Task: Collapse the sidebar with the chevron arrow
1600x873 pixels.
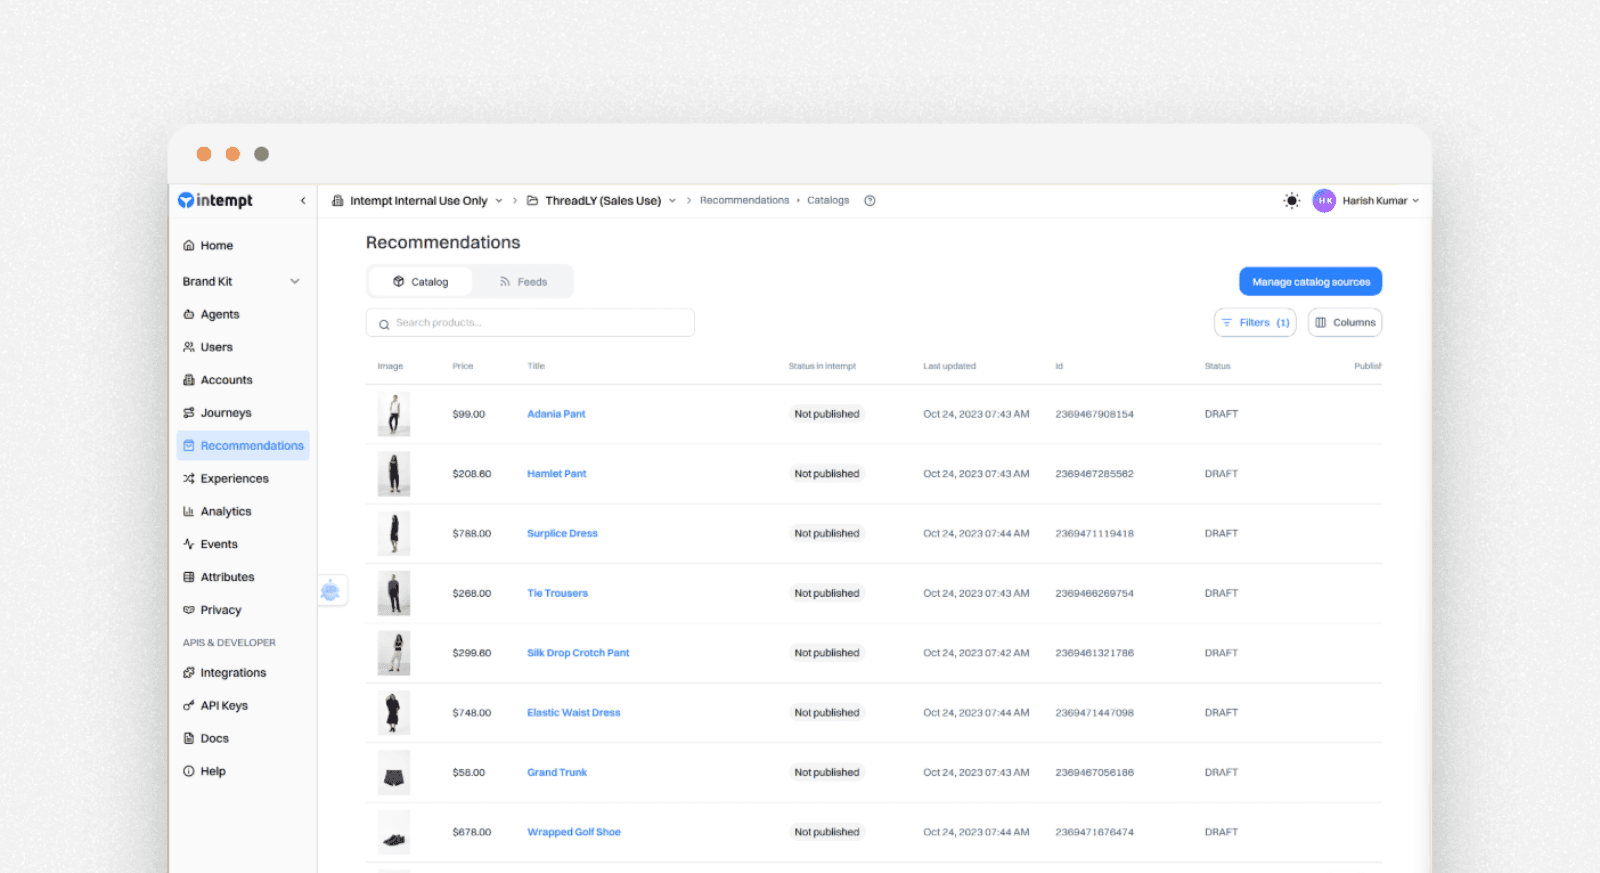Action: 303,201
